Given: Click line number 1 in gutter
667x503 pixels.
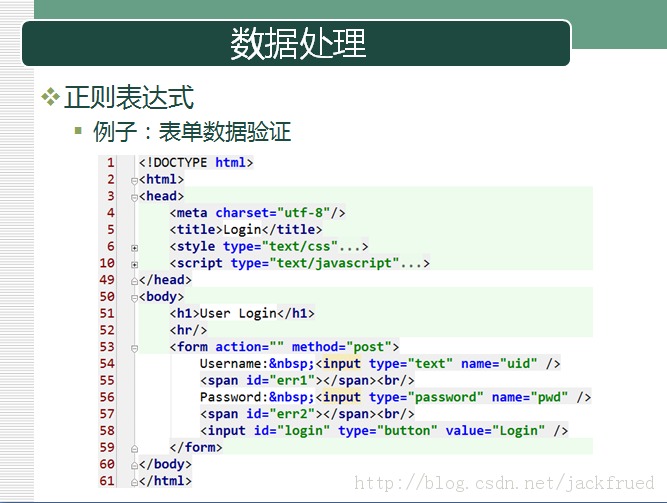Looking at the screenshot, I should click(x=111, y=163).
